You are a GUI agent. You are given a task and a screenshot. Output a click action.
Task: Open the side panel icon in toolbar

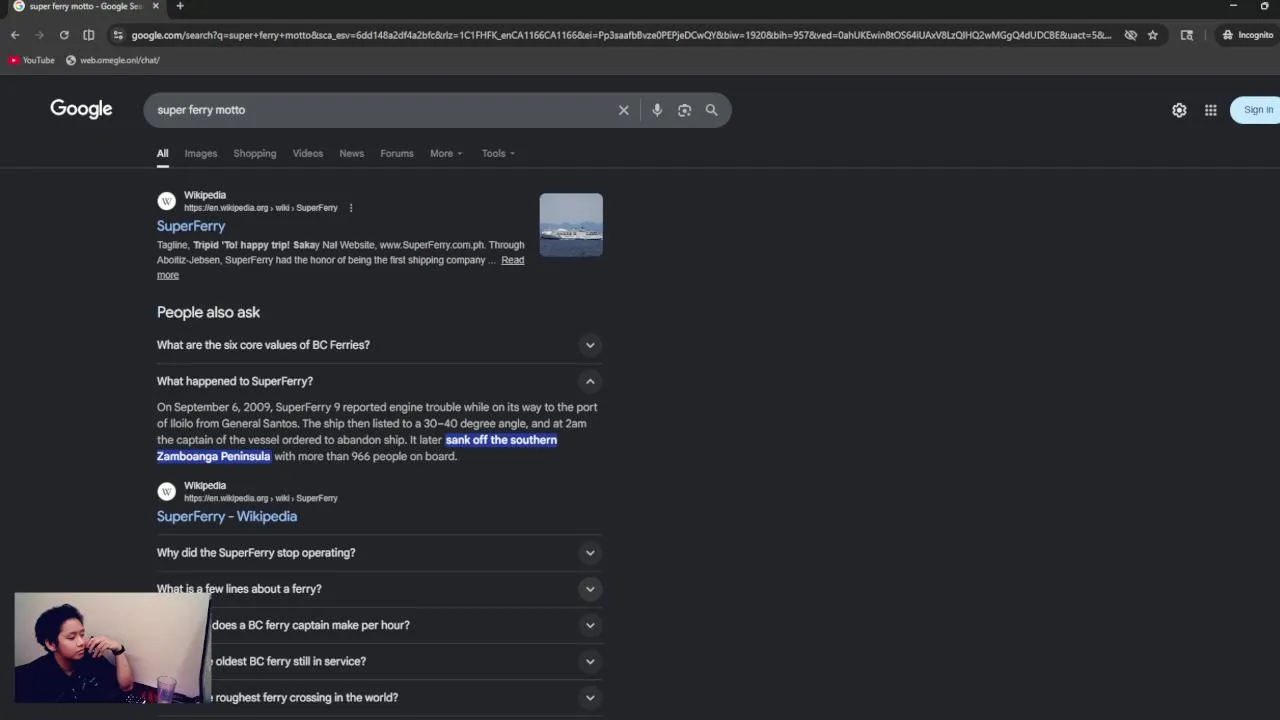1187,35
